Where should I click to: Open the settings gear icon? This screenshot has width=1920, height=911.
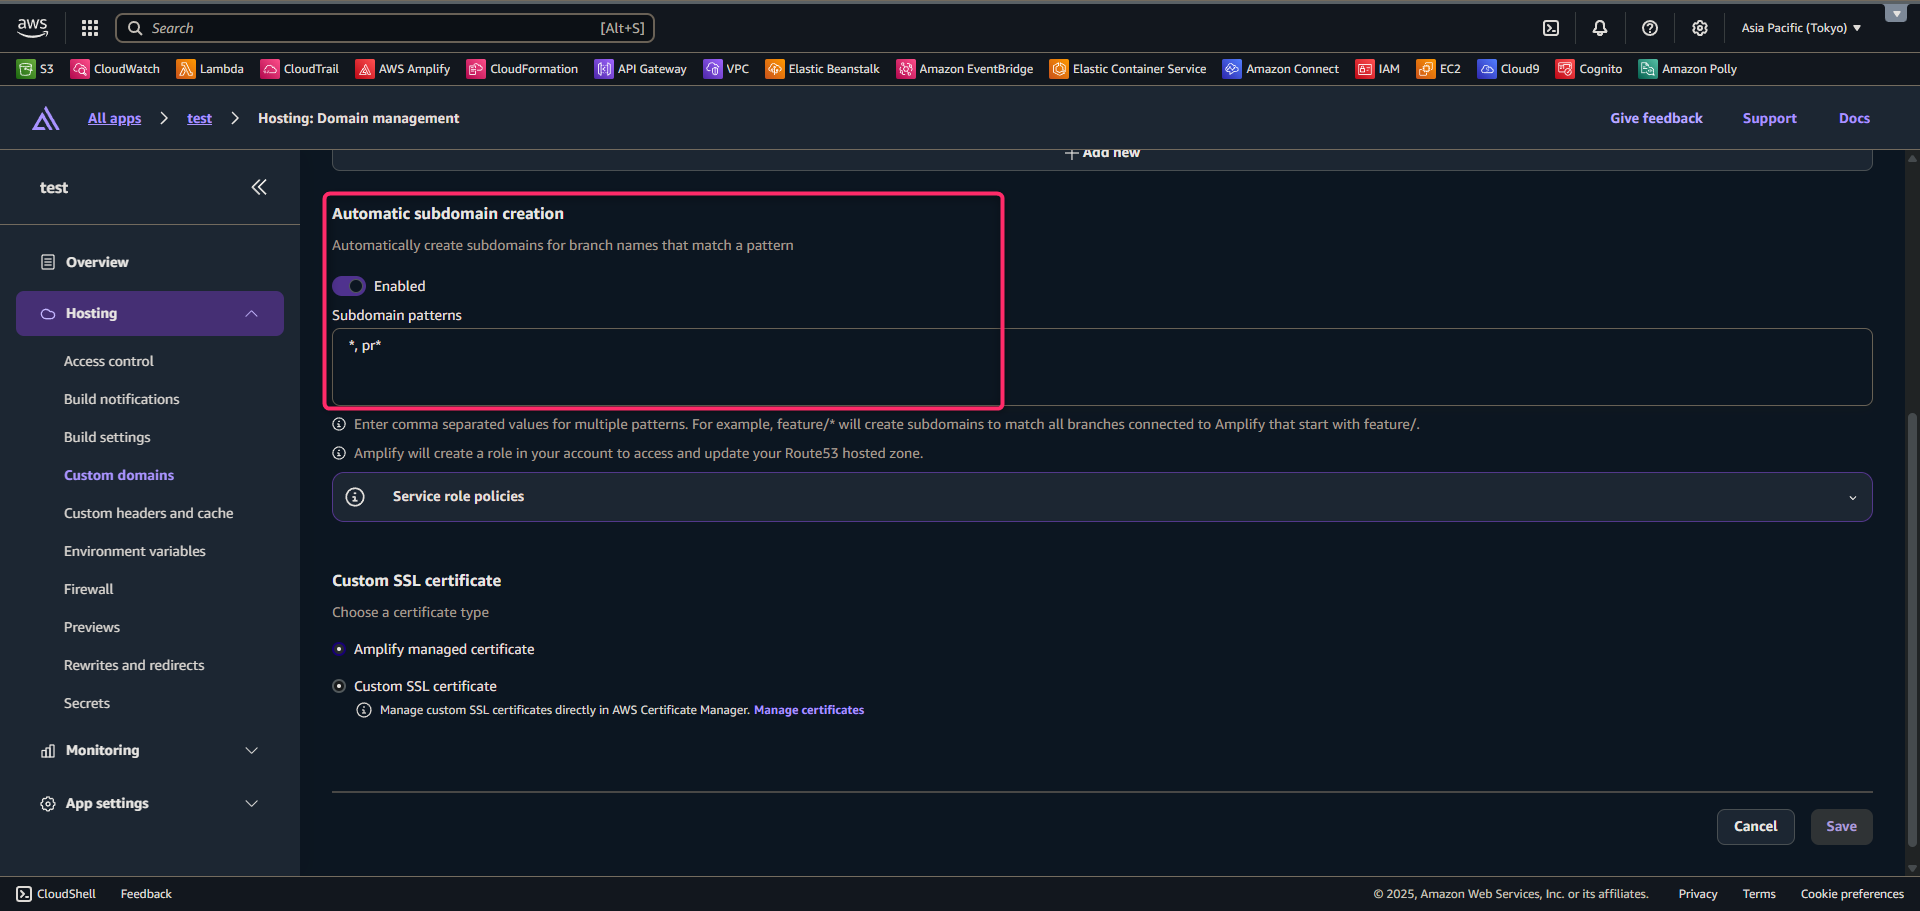pyautogui.click(x=1700, y=28)
